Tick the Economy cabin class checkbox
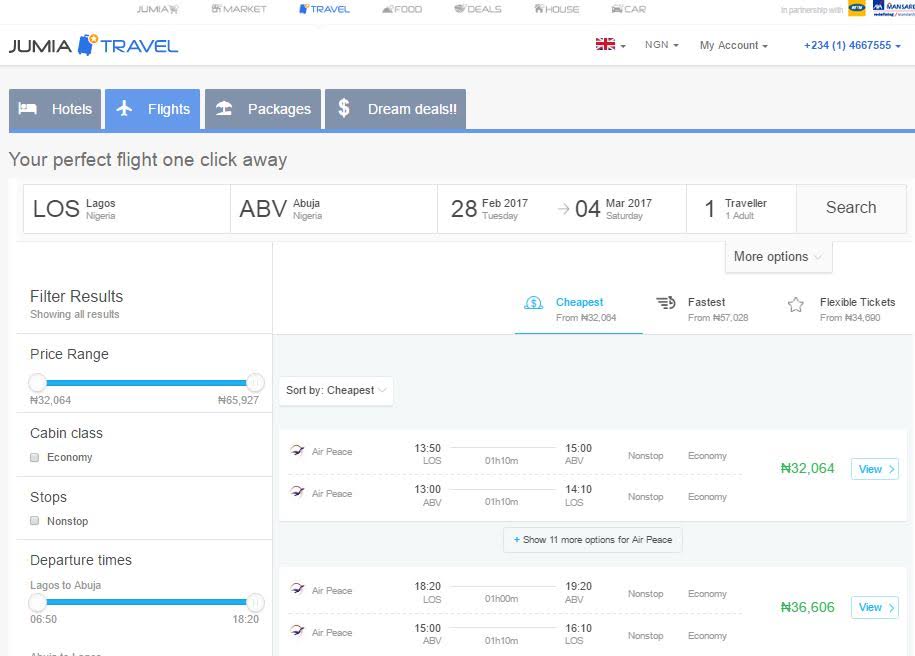Image resolution: width=915 pixels, height=656 pixels. click(35, 458)
